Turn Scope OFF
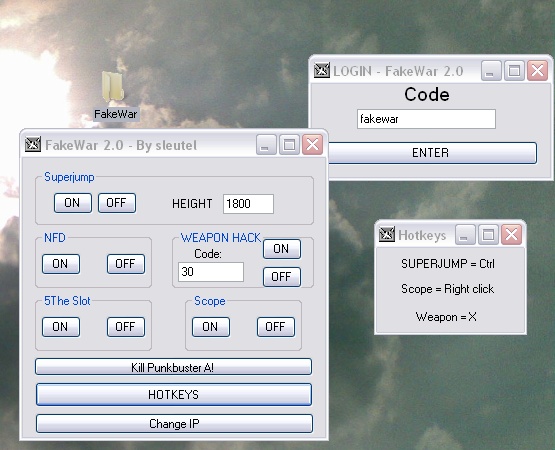Viewport: 555px width, 450px height. click(276, 327)
